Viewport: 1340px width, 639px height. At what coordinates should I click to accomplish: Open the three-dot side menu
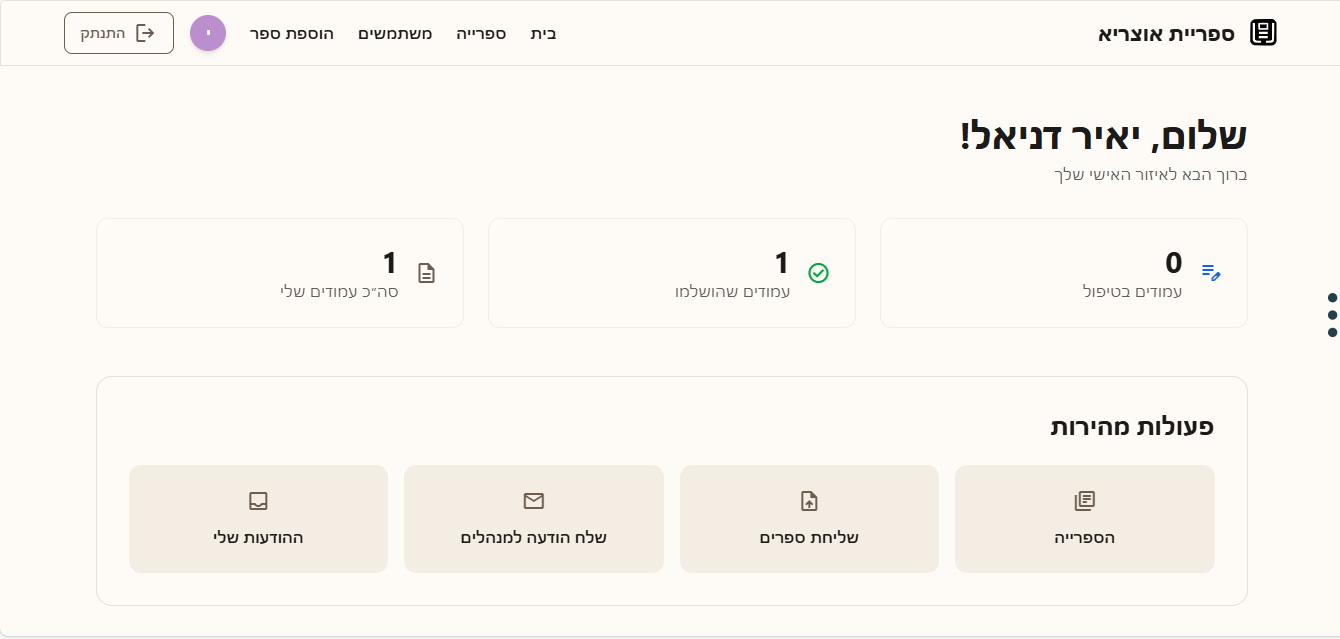(x=1332, y=314)
